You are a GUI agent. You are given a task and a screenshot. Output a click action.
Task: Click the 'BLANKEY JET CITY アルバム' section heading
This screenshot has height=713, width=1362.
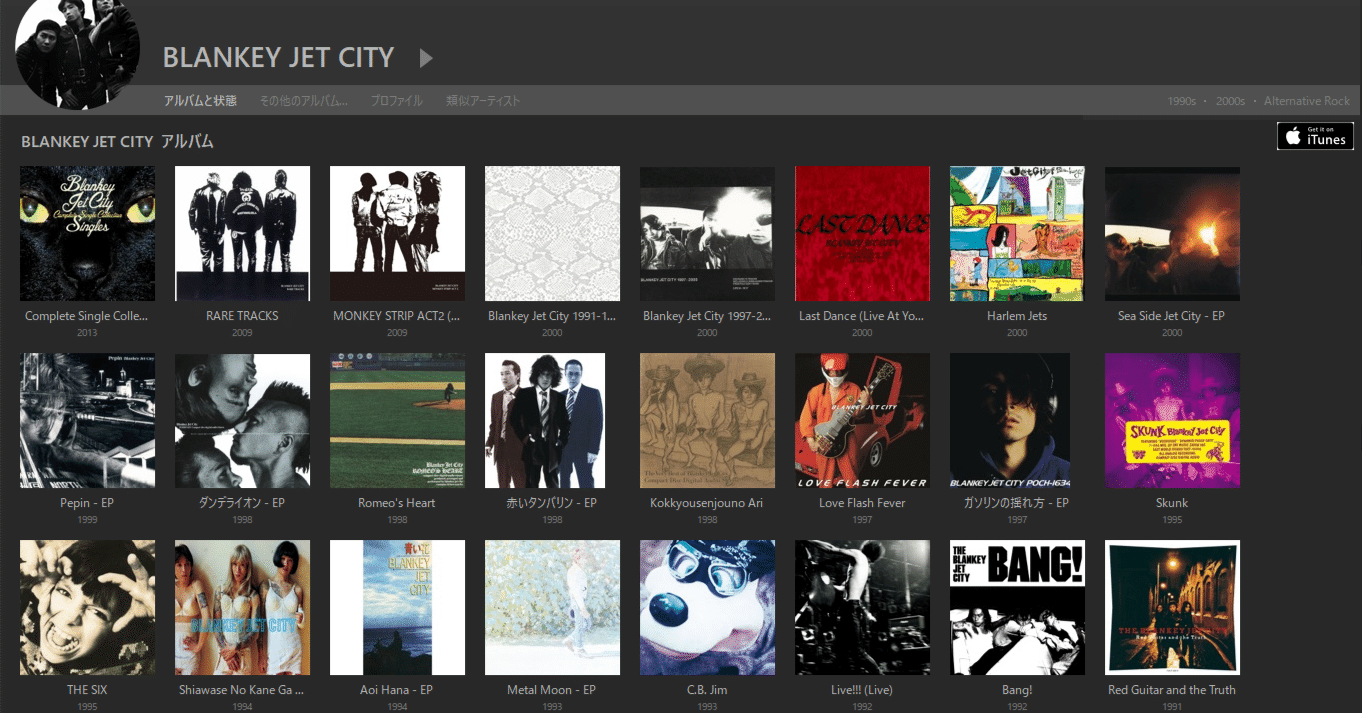coord(118,142)
